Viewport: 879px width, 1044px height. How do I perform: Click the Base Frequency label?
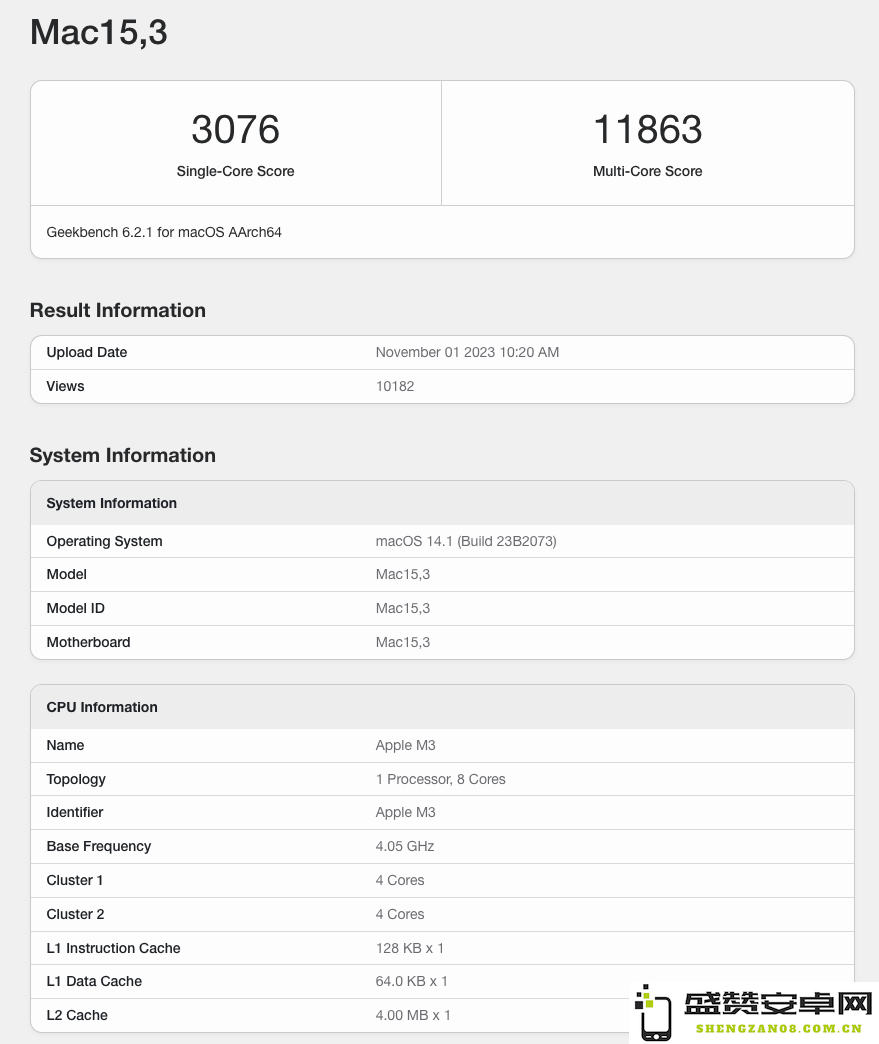click(x=99, y=846)
